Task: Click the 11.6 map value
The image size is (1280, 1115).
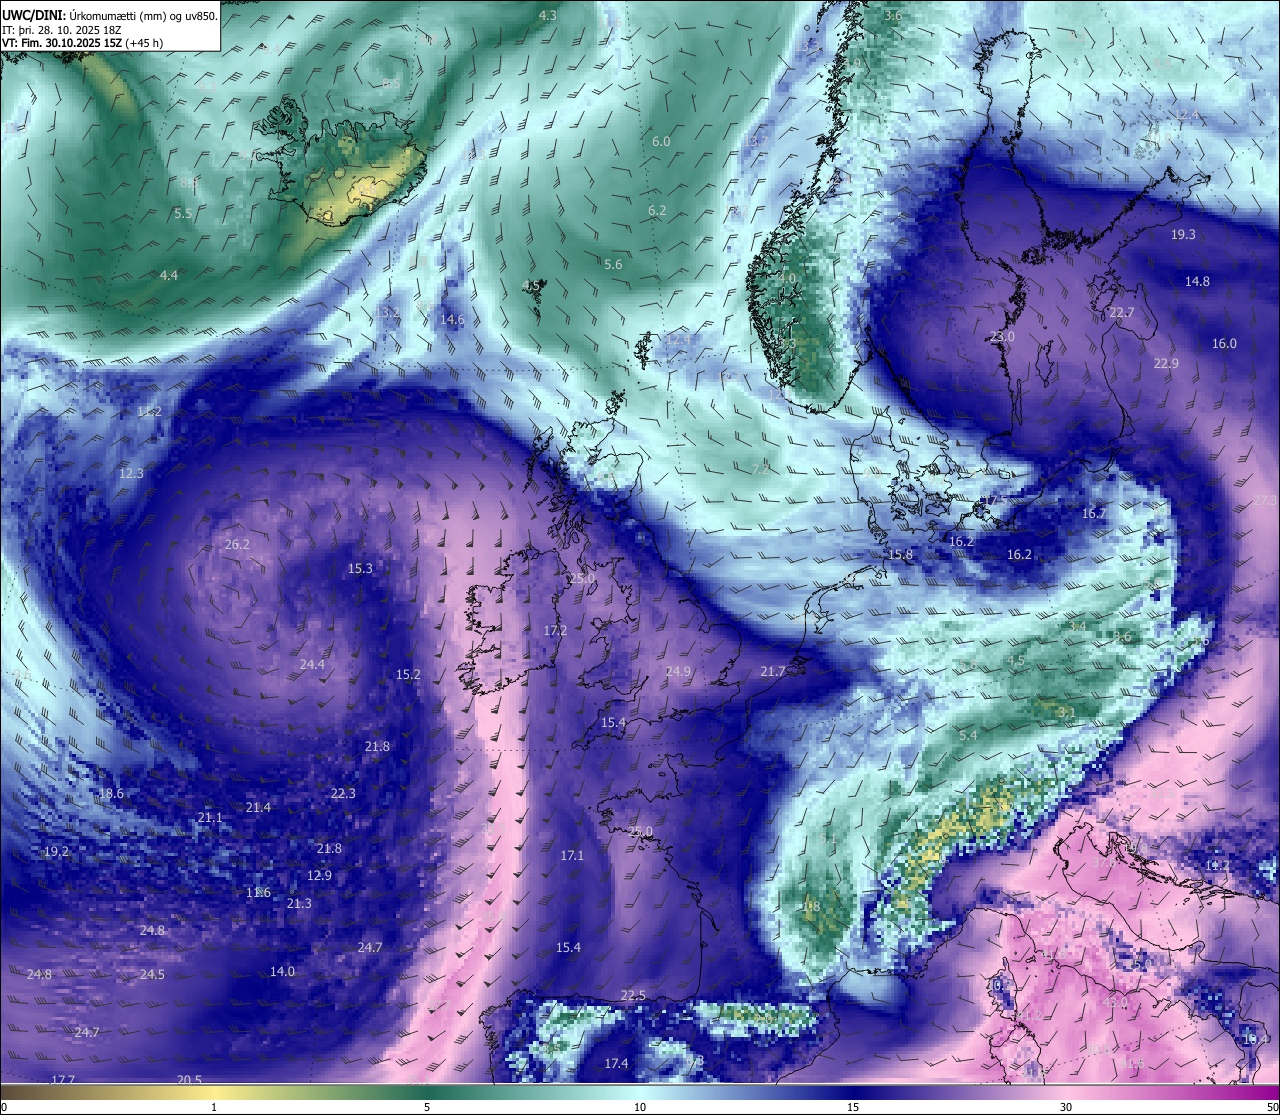Action: coord(258,893)
